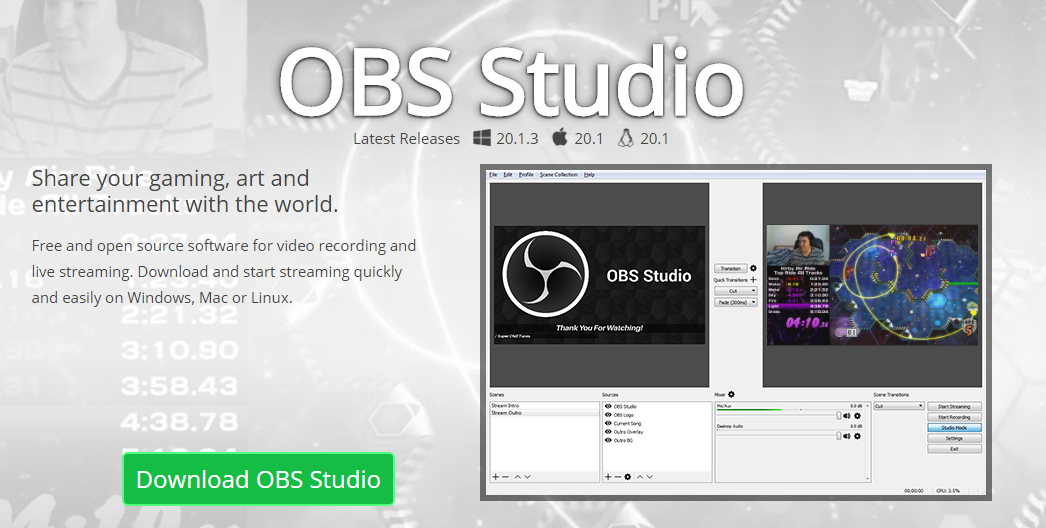The image size is (1046, 528).
Task: Click Start Recording button
Action: coord(954,417)
